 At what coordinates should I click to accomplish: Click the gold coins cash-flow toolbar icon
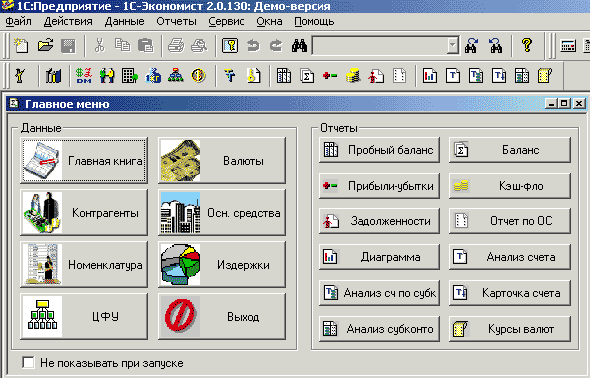click(x=353, y=76)
